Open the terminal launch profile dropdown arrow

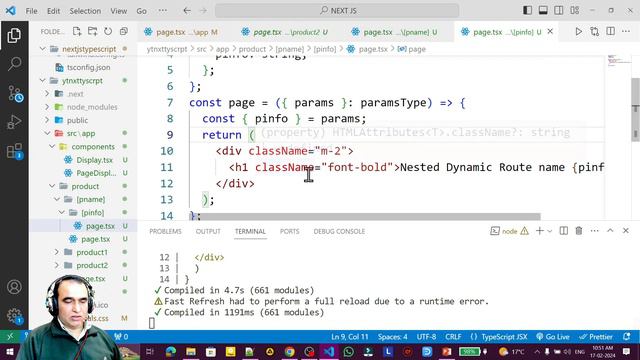(x=549, y=231)
